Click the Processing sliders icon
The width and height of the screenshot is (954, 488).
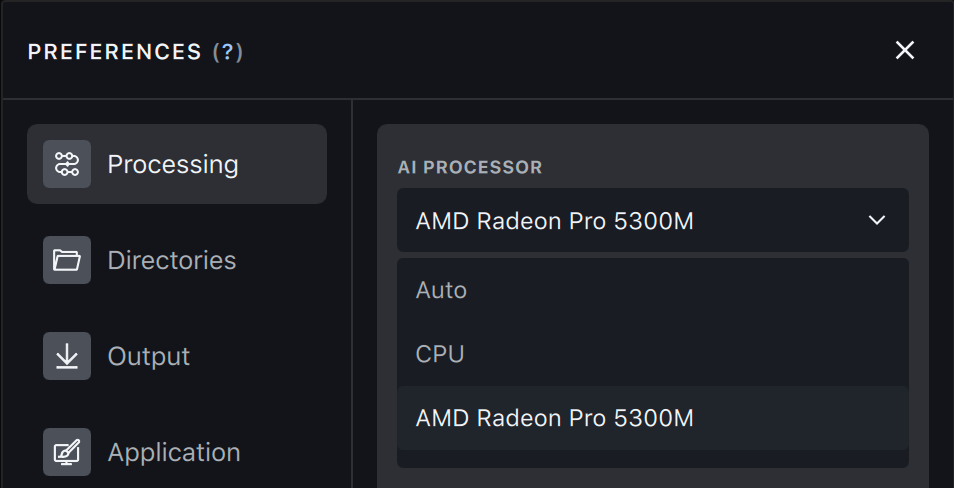click(67, 164)
